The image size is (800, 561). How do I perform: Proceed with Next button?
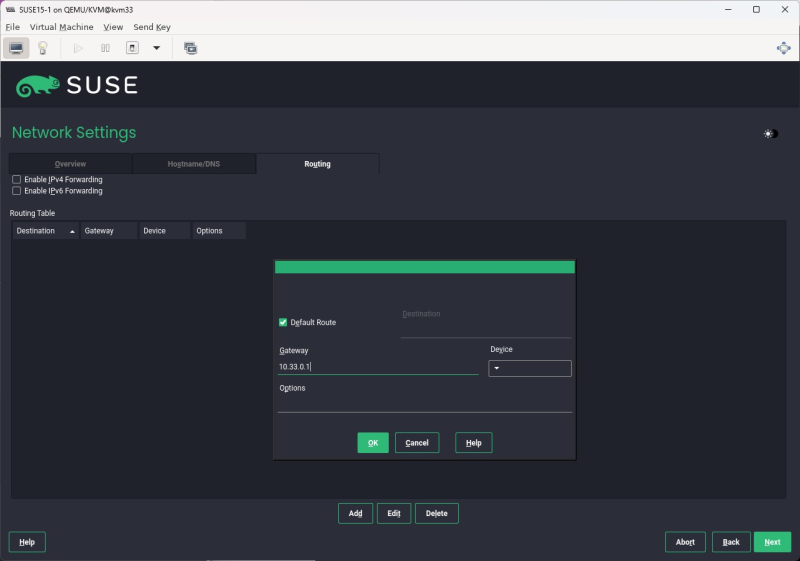(772, 542)
